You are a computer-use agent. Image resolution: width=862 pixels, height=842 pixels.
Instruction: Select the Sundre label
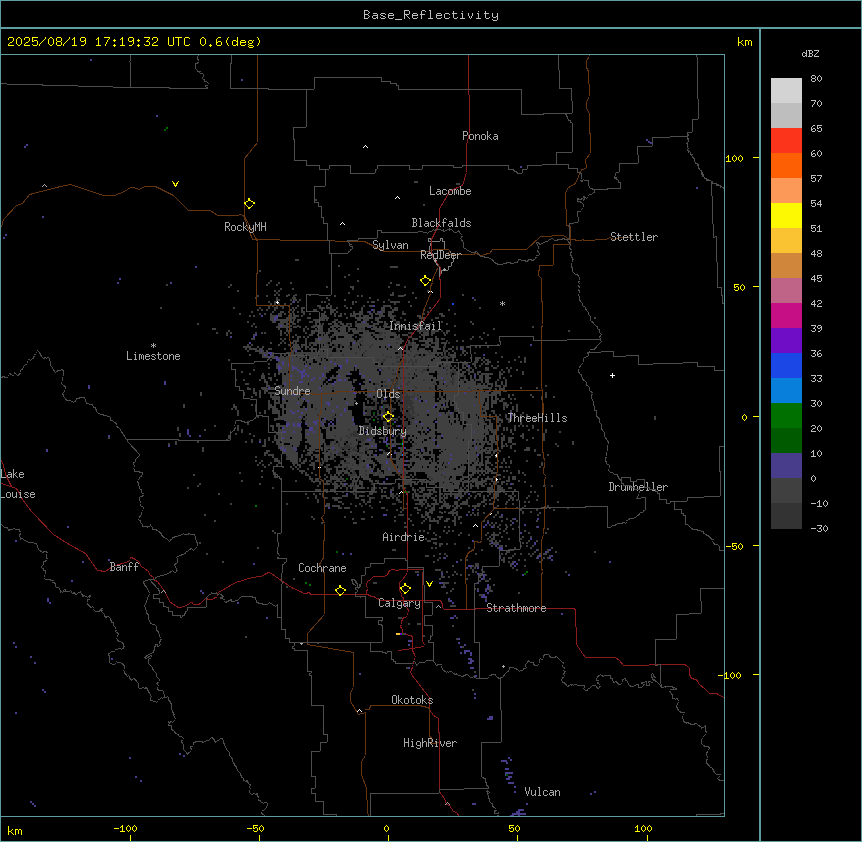pyautogui.click(x=292, y=391)
